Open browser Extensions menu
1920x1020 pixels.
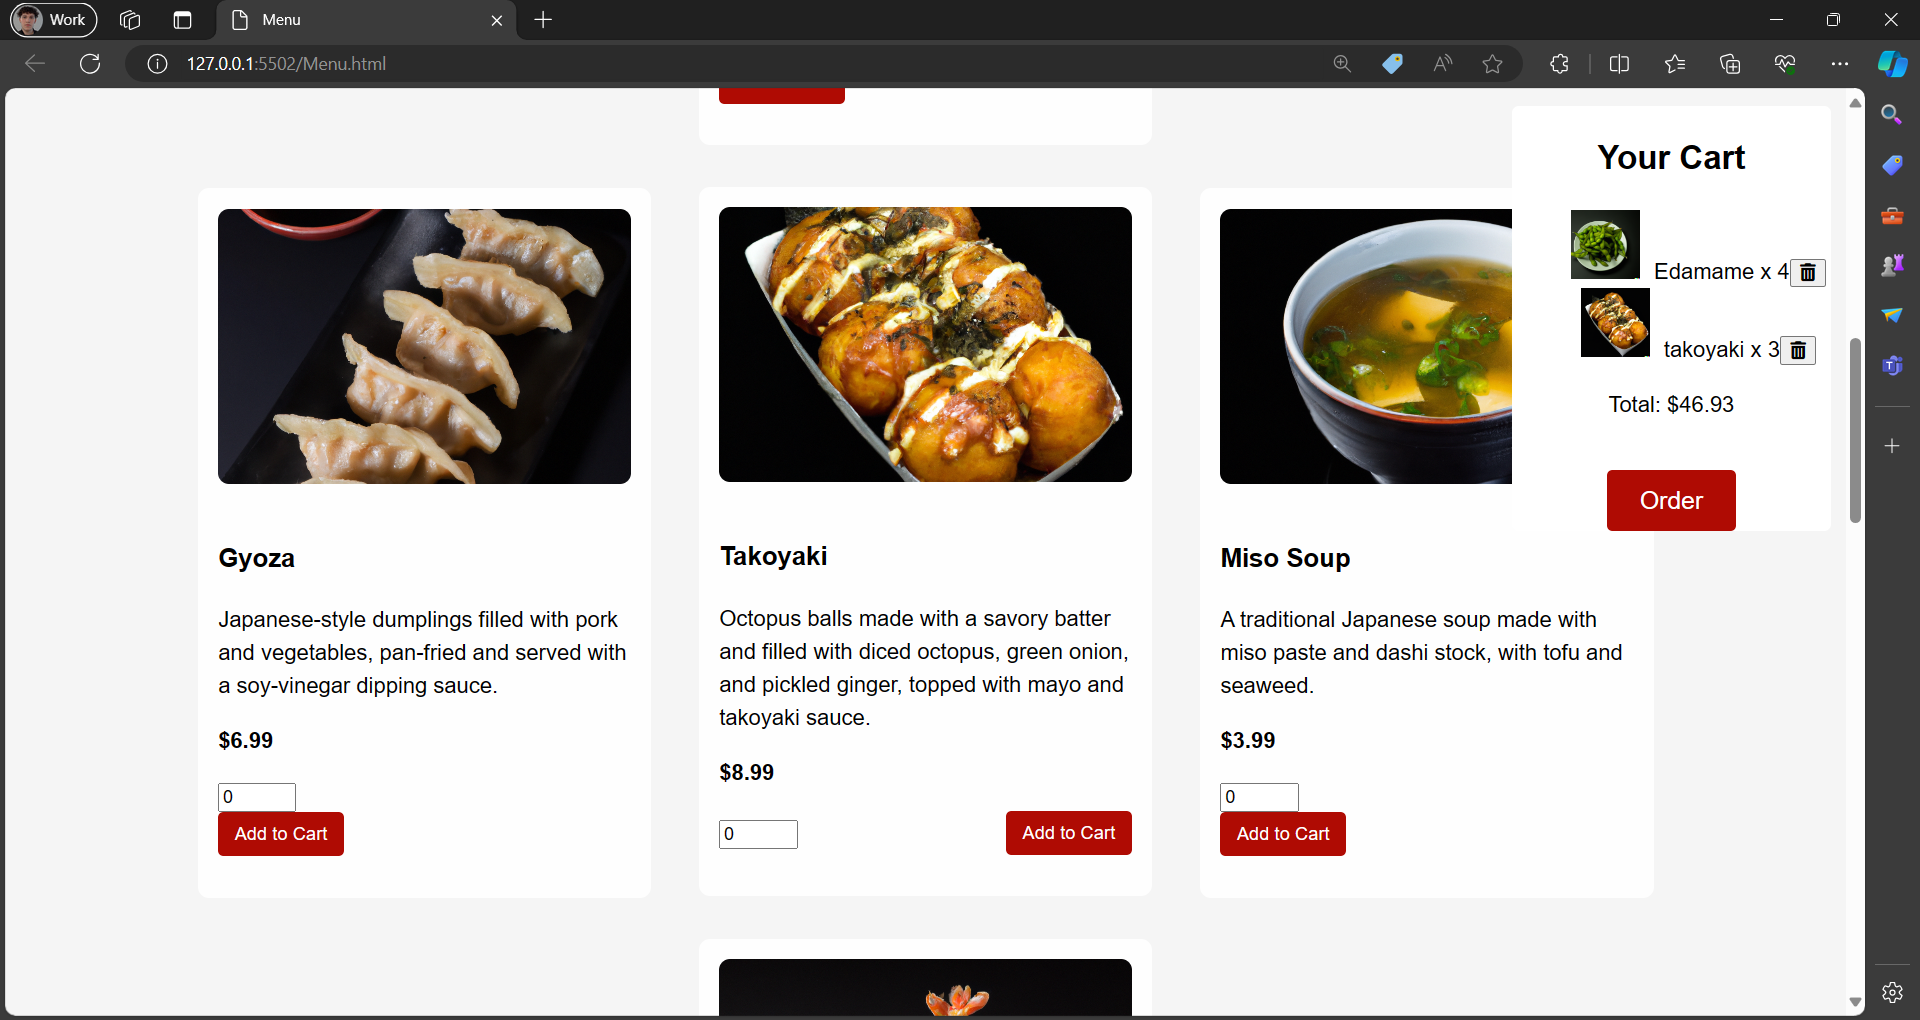pyautogui.click(x=1559, y=64)
